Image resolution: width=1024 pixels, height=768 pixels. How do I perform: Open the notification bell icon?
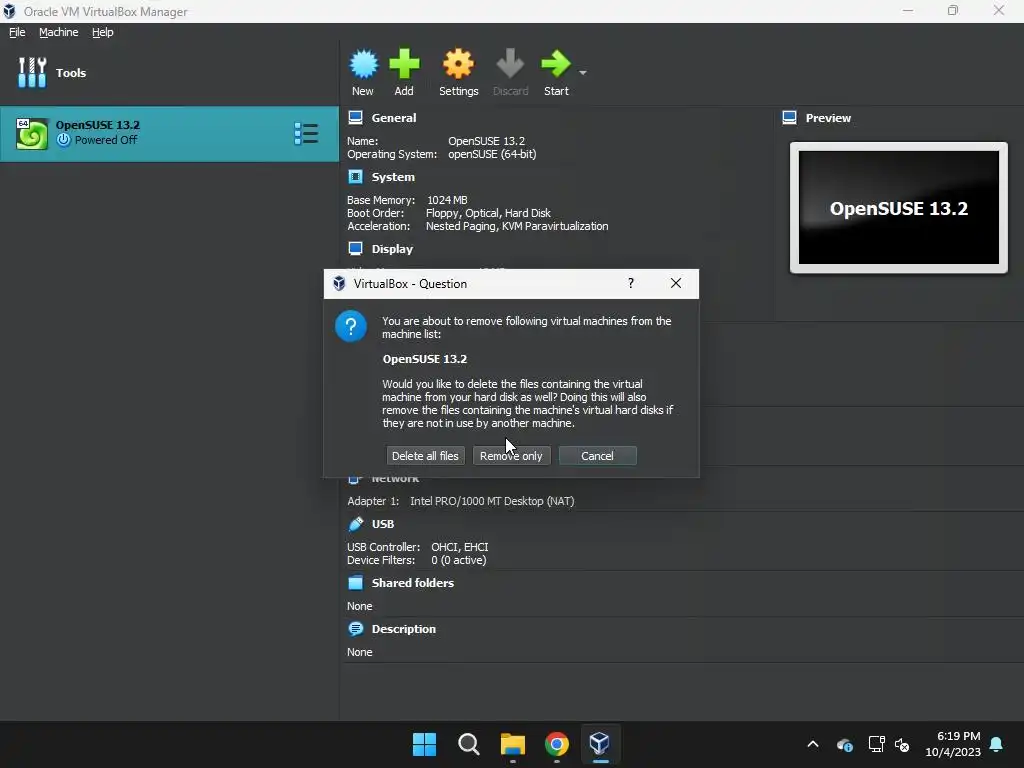[996, 744]
